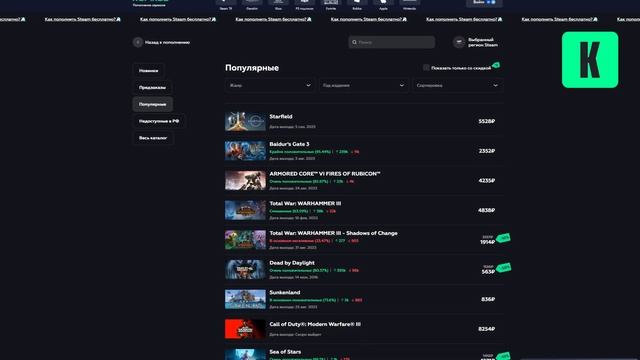The image size is (640, 360).
Task: Click the Sea of Stars title
Action: [285, 352]
